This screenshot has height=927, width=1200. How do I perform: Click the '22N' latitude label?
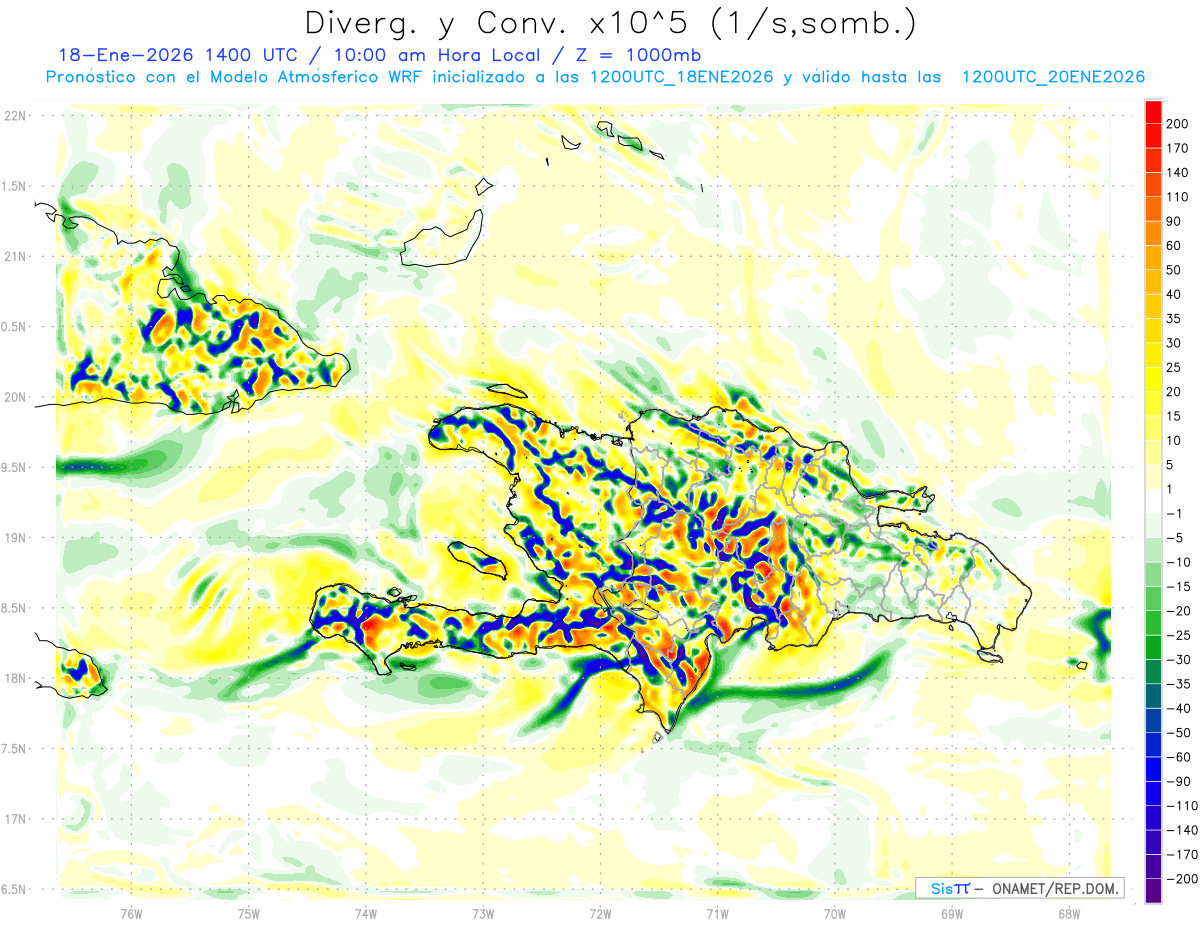(15, 116)
